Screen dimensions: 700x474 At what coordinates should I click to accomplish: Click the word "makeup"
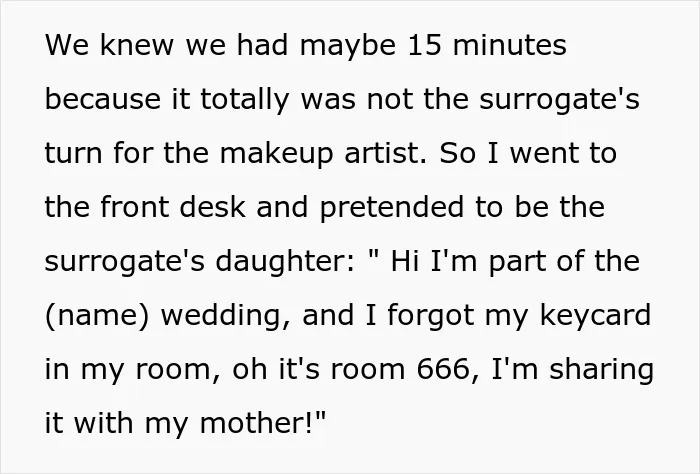tap(276, 154)
